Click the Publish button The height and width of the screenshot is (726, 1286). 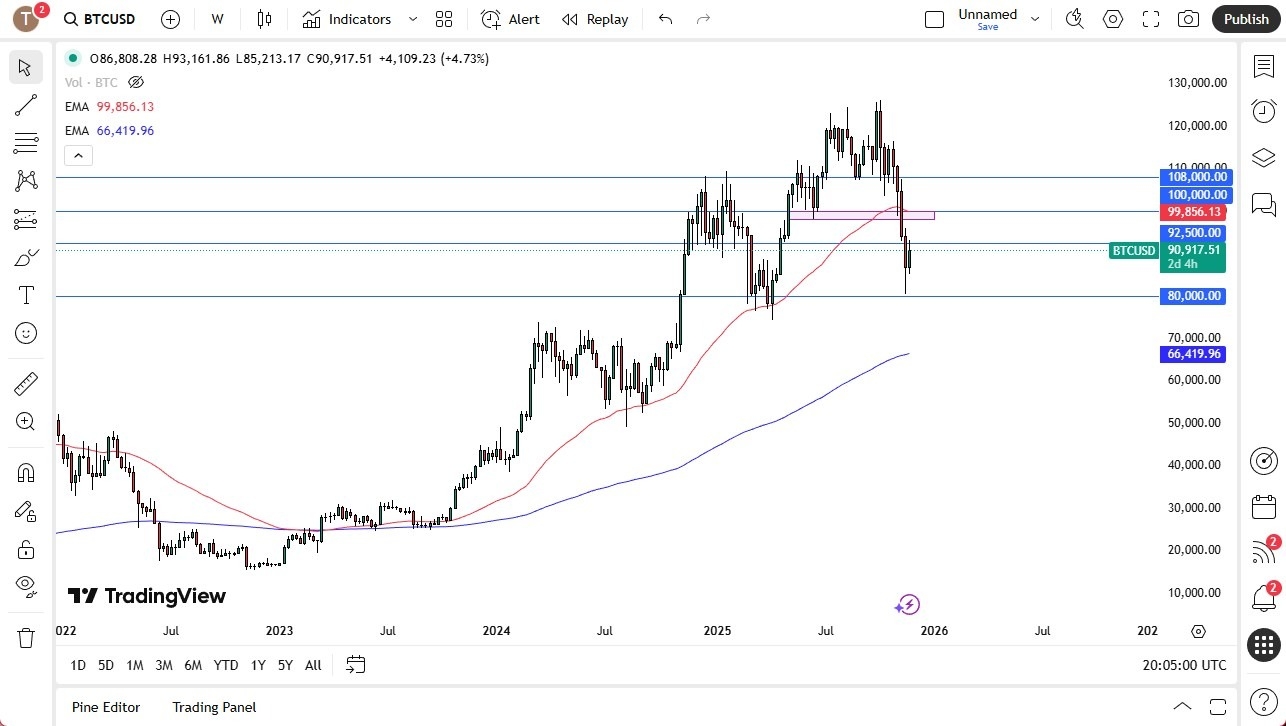(x=1246, y=19)
